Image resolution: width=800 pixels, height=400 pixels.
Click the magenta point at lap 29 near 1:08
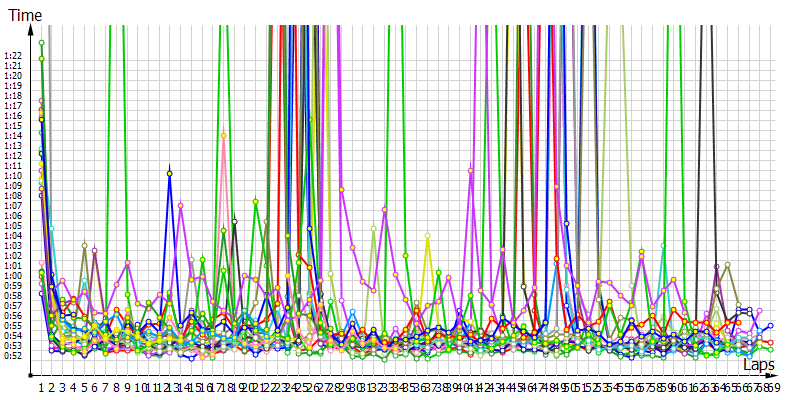pos(341,188)
